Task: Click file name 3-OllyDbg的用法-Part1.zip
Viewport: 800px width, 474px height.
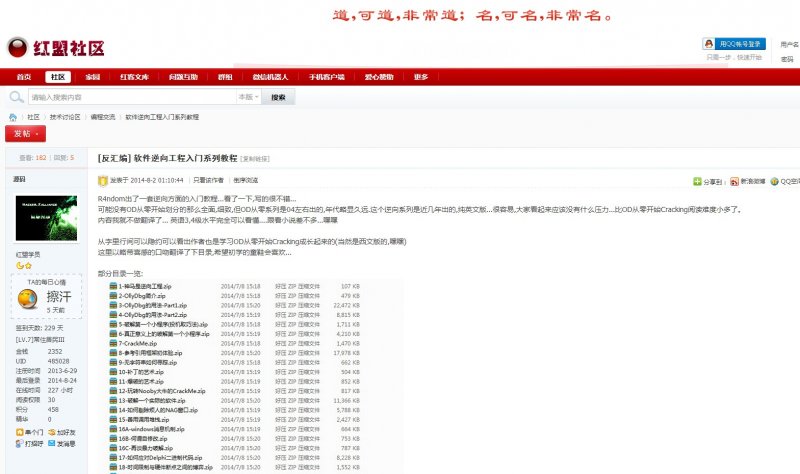Action: [153, 305]
